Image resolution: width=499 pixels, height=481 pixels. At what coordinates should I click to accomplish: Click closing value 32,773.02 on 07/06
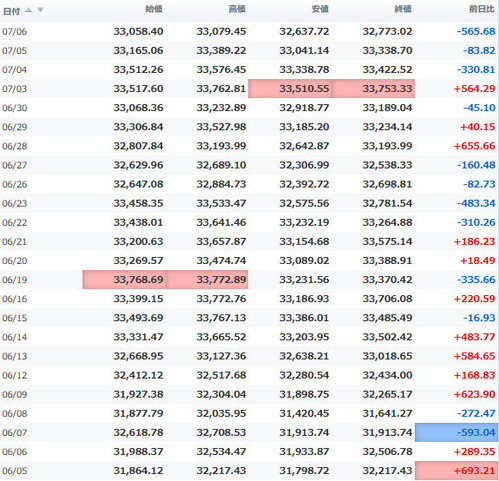[387, 31]
